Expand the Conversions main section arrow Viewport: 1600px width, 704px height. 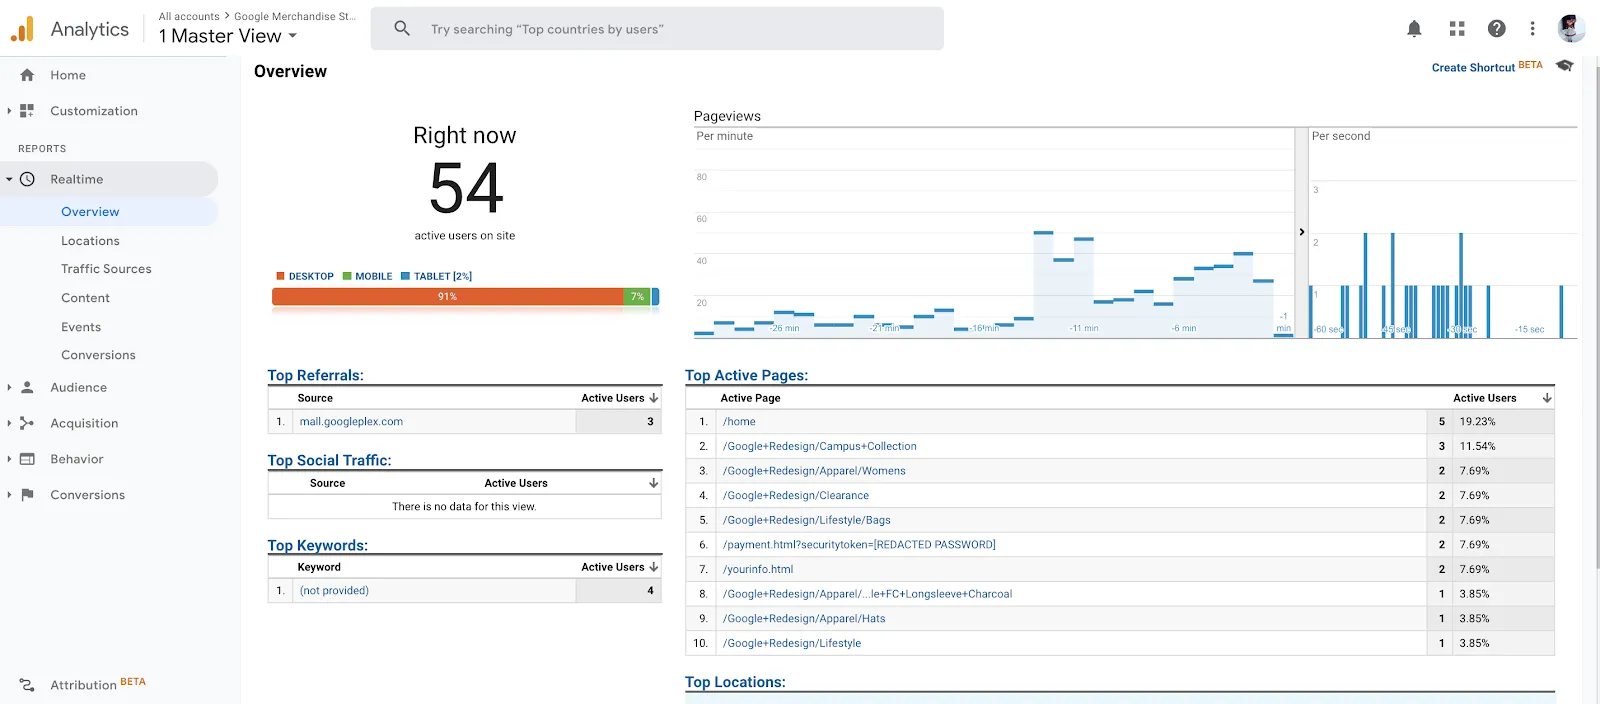click(x=9, y=495)
